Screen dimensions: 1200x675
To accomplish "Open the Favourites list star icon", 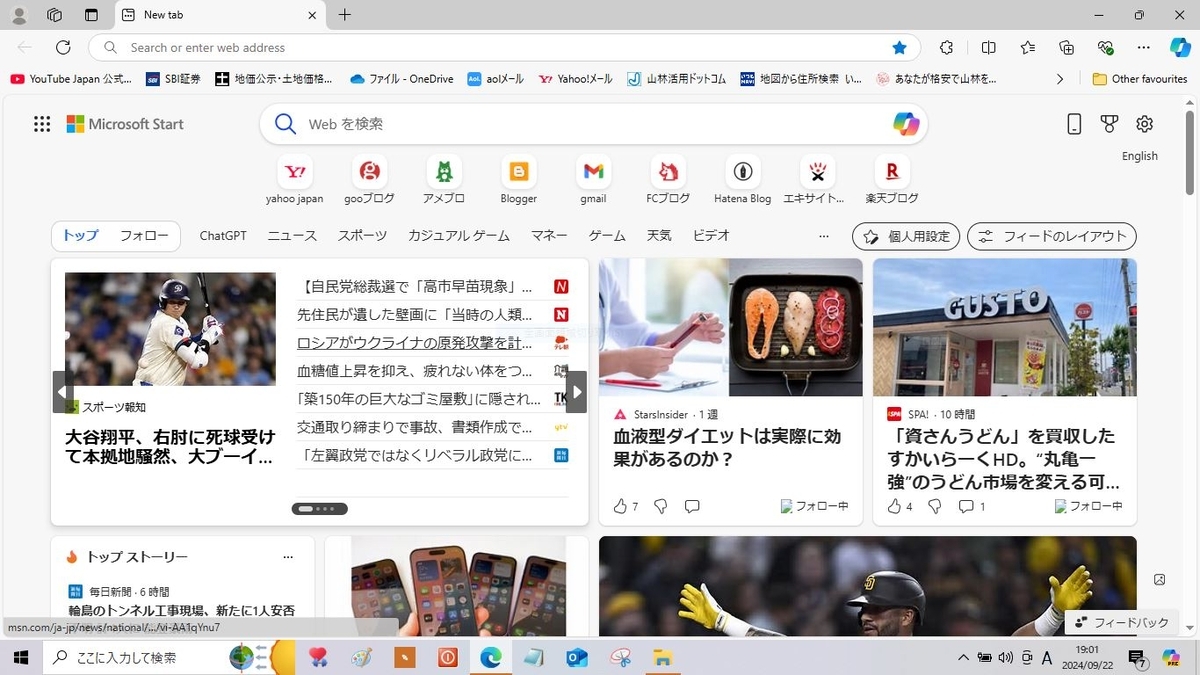I will point(1028,47).
